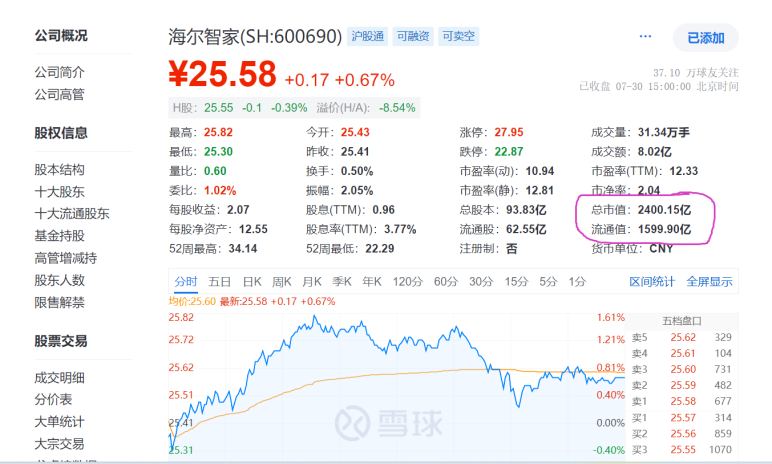This screenshot has height=464, width=772.
Task: Switch to the 年K chart tab
Action: pos(372,282)
